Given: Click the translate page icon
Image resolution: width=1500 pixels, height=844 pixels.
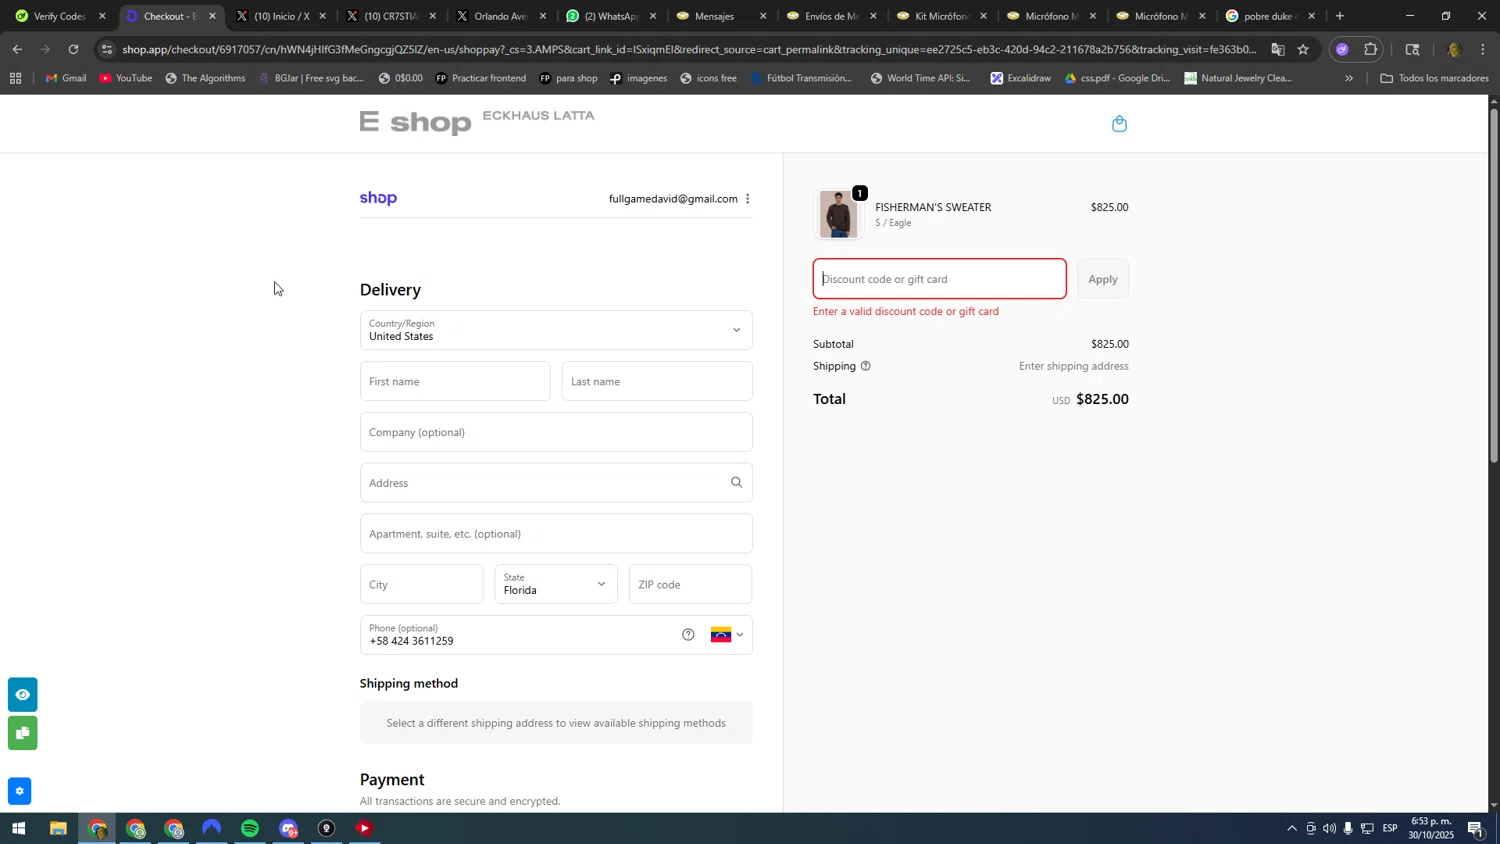Looking at the screenshot, I should pos(1278,49).
